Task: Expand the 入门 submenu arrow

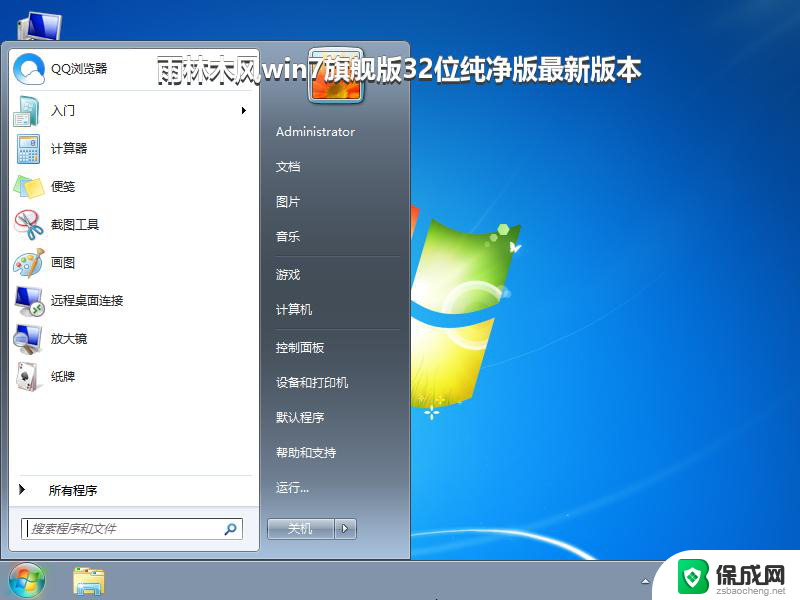Action: pyautogui.click(x=244, y=111)
